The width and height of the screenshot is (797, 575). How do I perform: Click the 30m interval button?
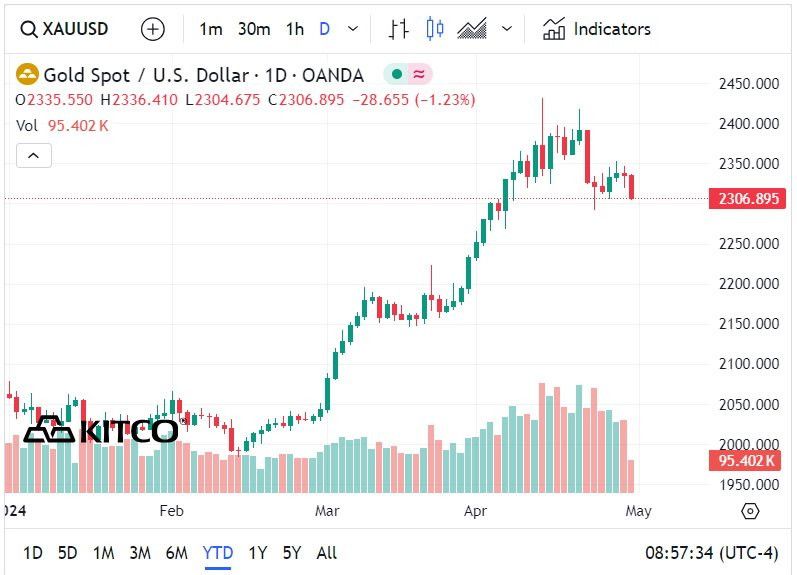tap(254, 29)
